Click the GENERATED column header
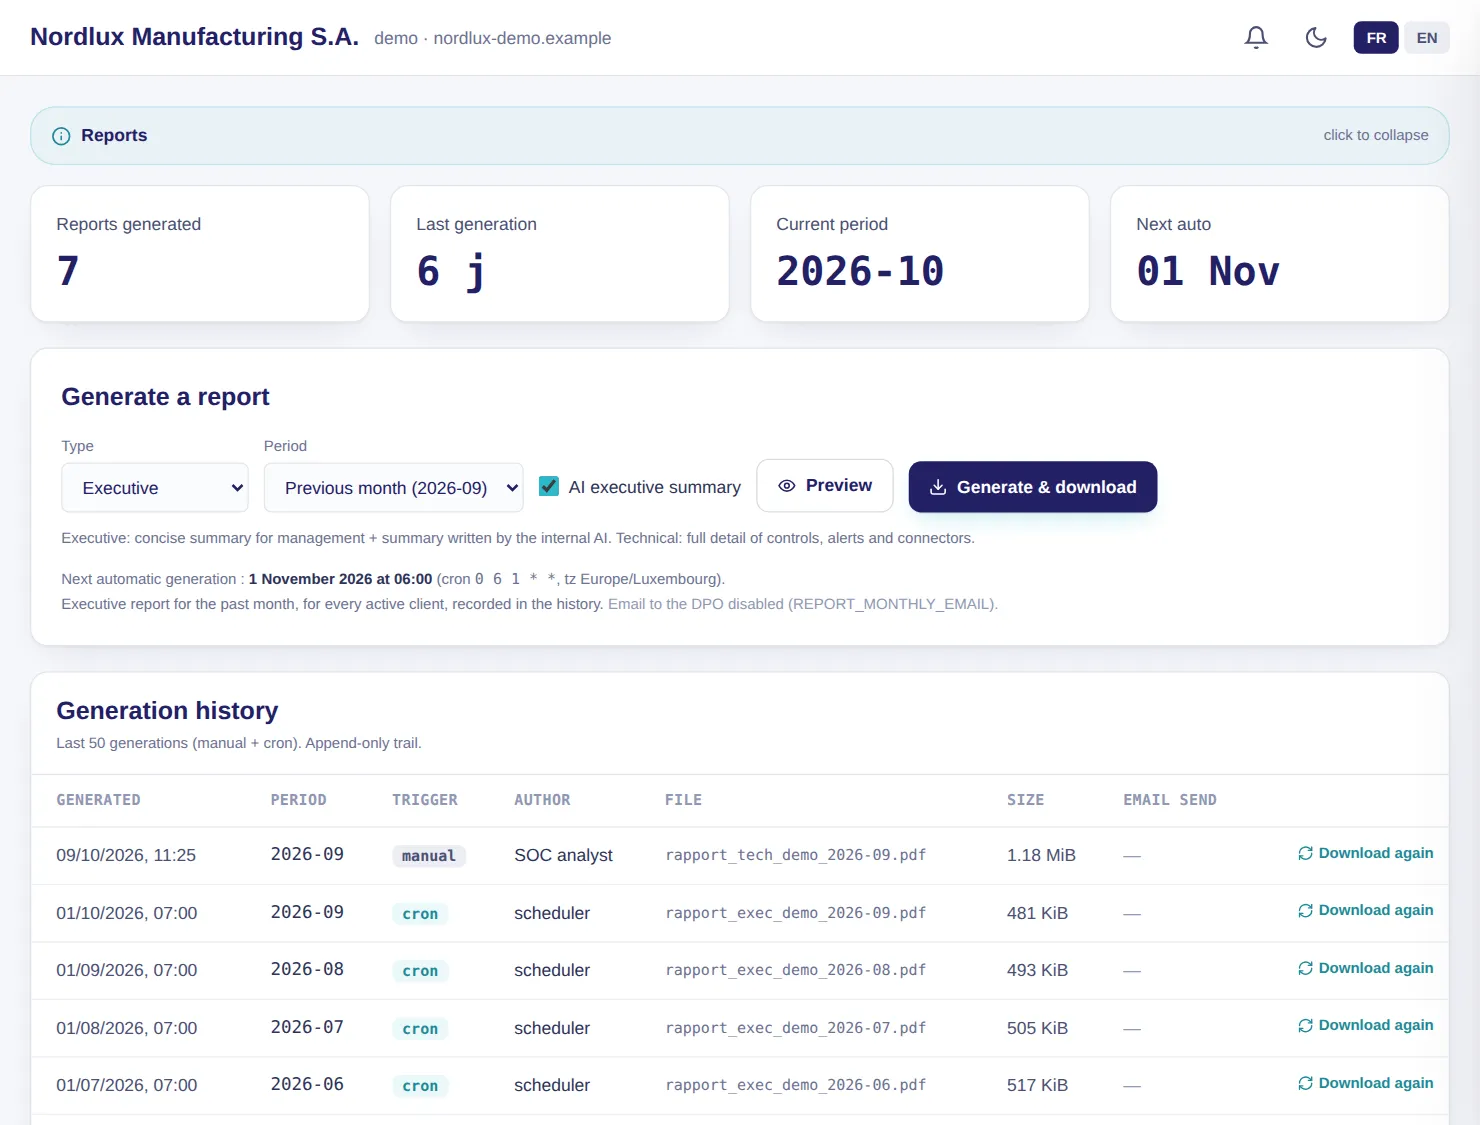Image resolution: width=1480 pixels, height=1125 pixels. (x=98, y=800)
